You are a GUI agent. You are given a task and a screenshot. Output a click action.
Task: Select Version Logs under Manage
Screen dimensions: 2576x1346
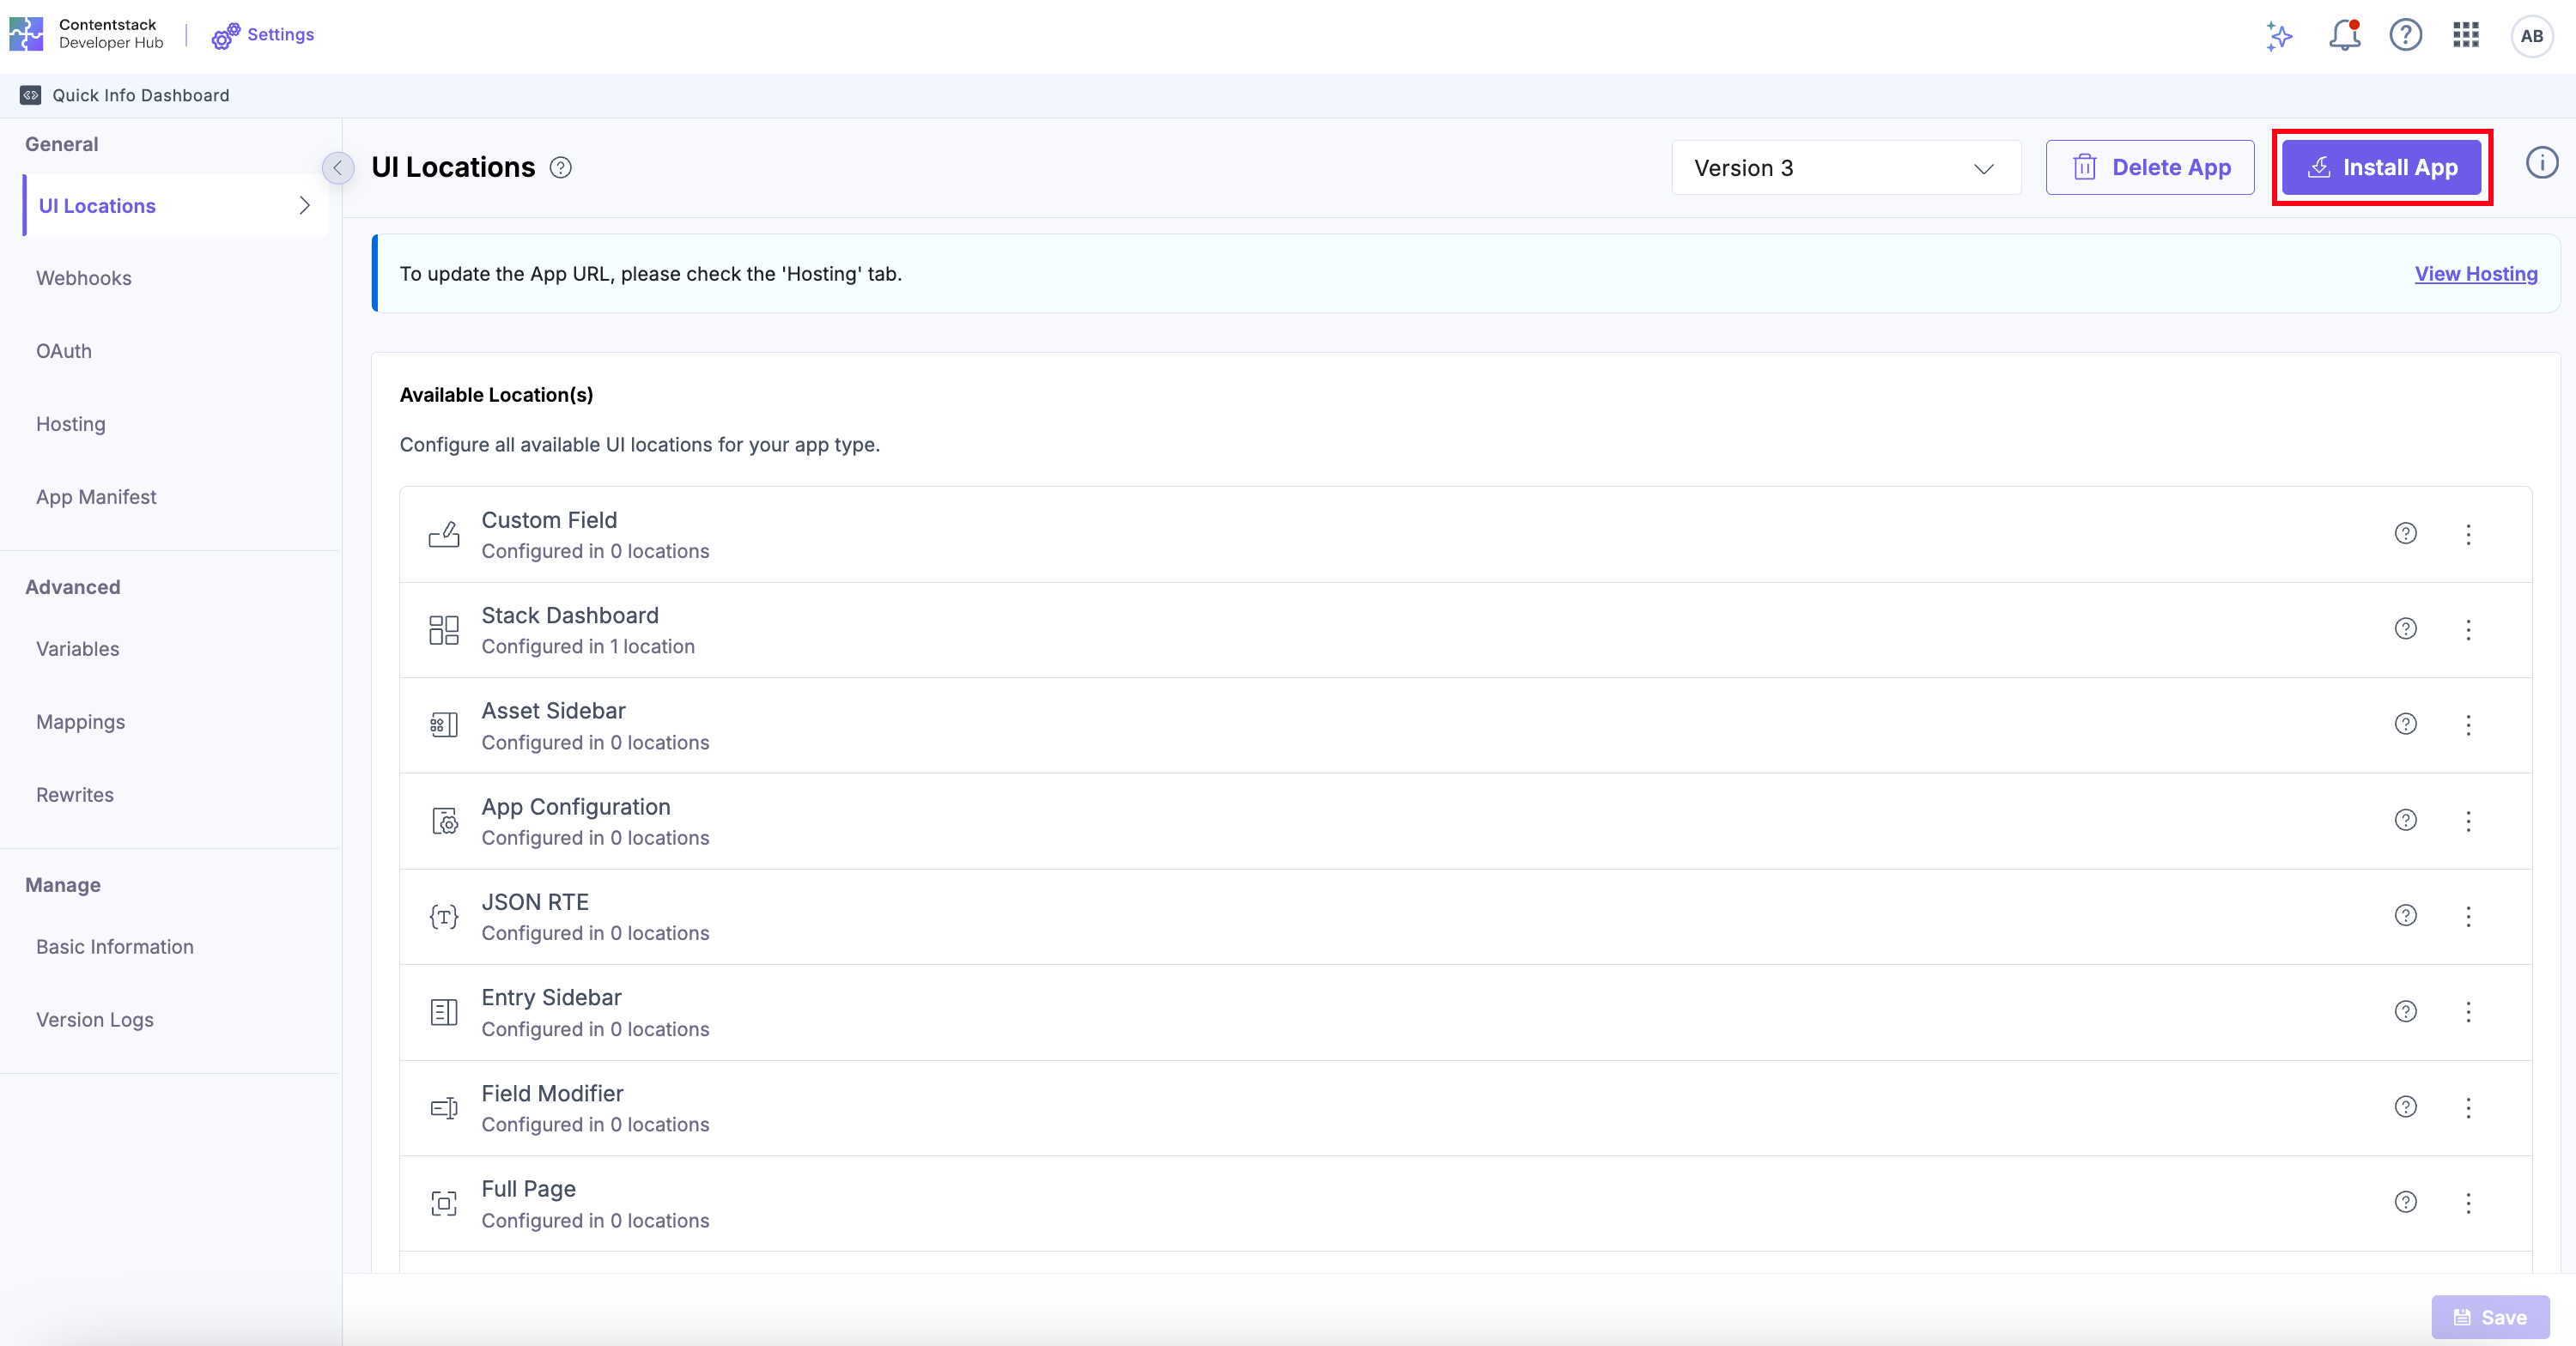95,1020
